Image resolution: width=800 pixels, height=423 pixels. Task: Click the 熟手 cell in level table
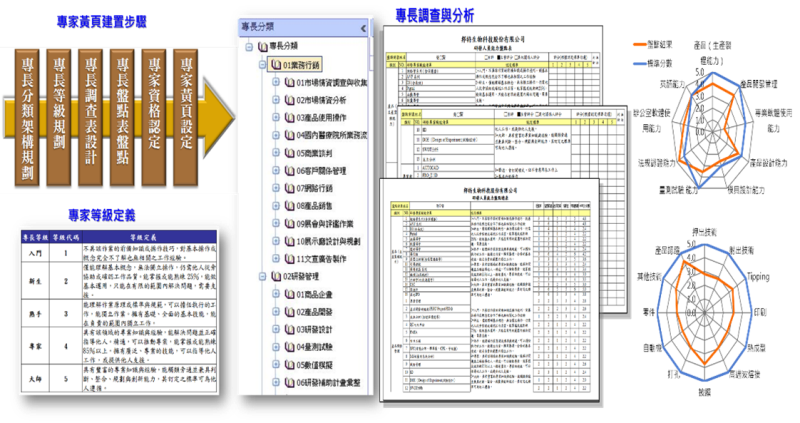click(x=35, y=314)
